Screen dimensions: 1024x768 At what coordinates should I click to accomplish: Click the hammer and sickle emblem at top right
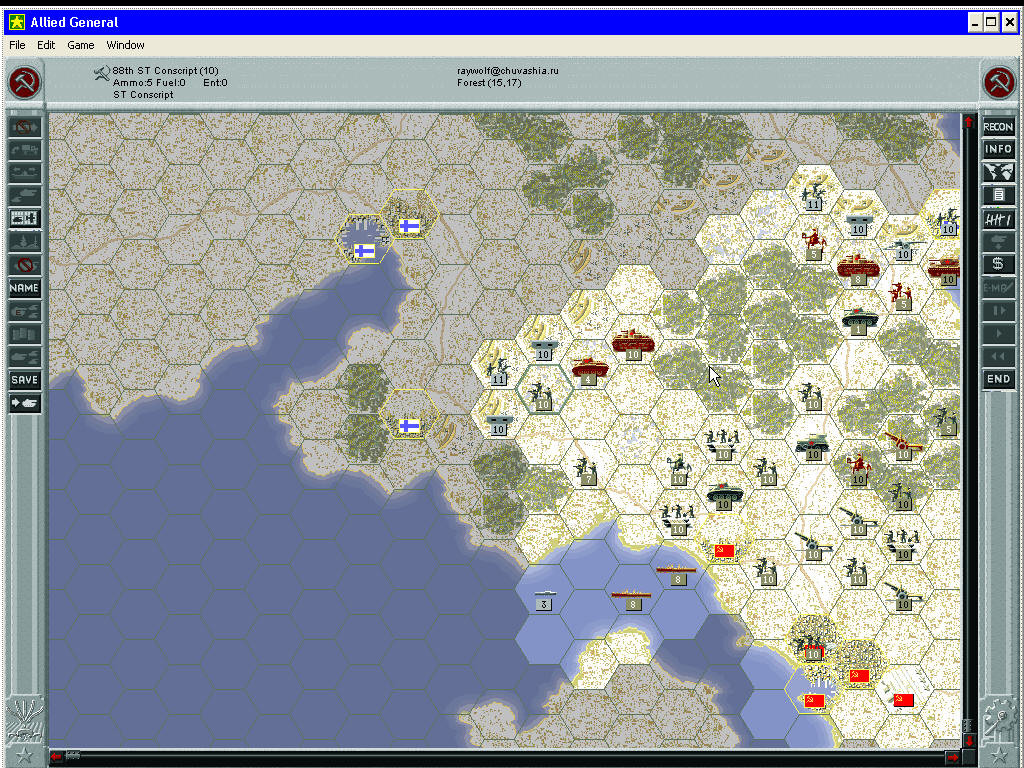coord(999,83)
